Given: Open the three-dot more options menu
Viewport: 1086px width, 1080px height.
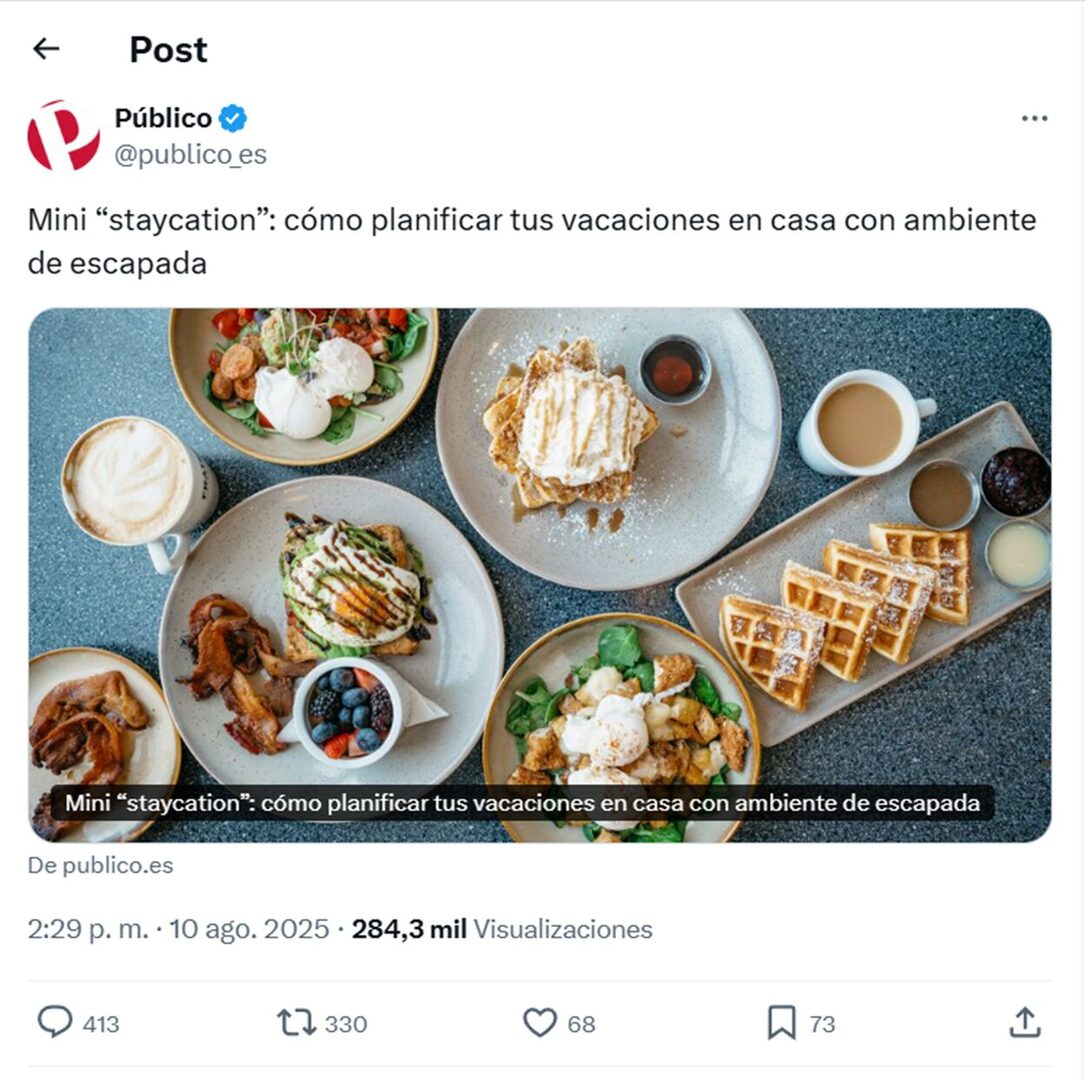Looking at the screenshot, I should (x=1034, y=118).
